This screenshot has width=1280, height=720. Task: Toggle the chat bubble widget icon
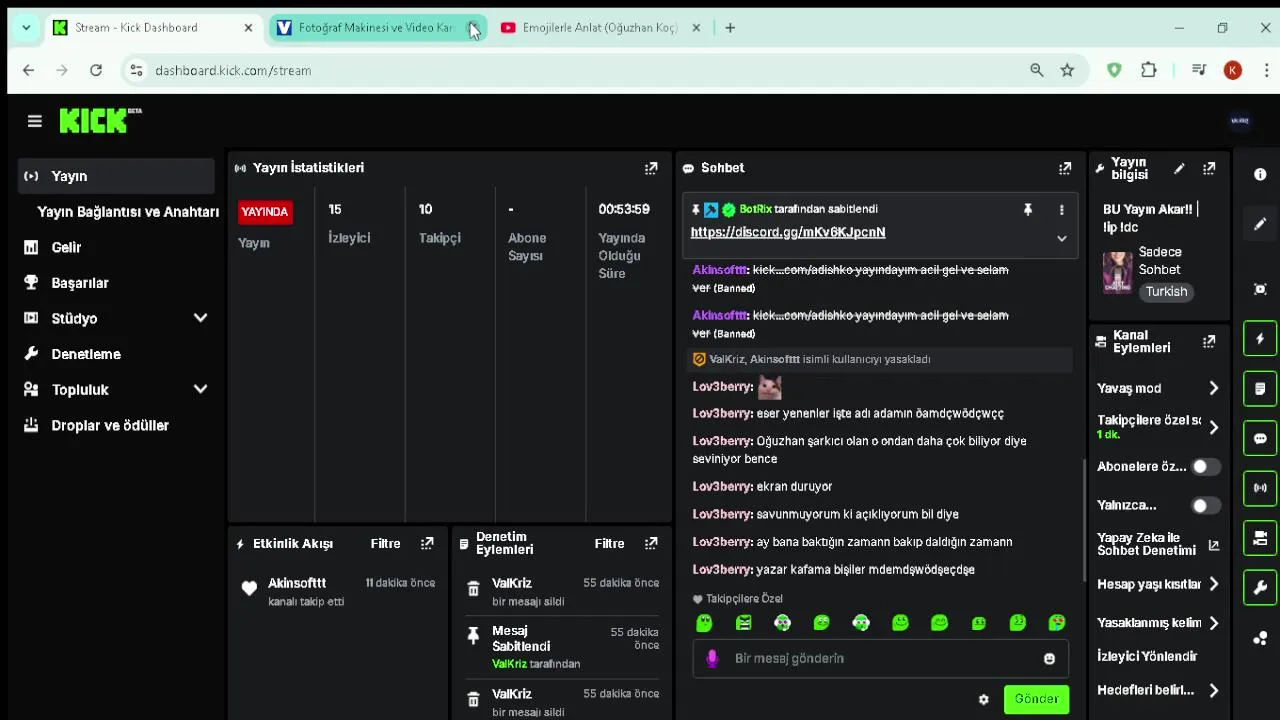(1260, 439)
